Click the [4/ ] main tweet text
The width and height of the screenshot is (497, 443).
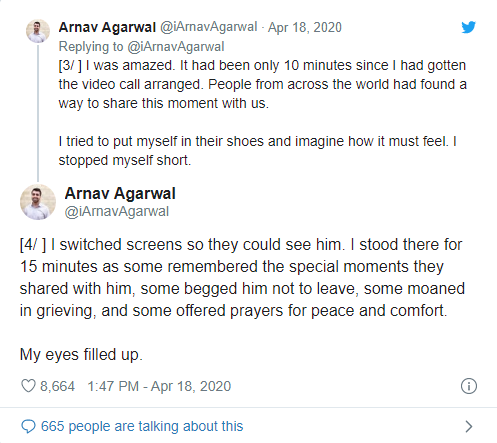242,277
